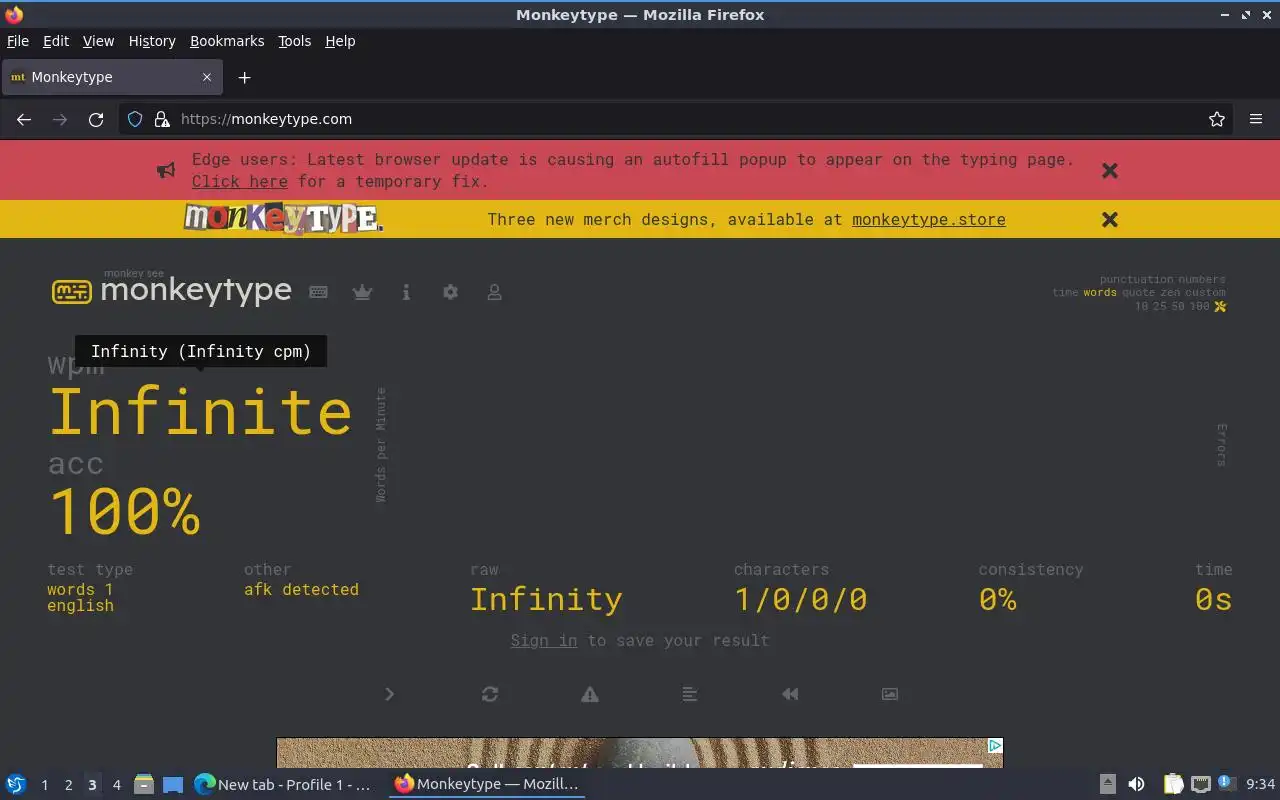This screenshot has width=1280, height=800.
Task: Click the Monkeytype logo icon
Action: pos(71,291)
